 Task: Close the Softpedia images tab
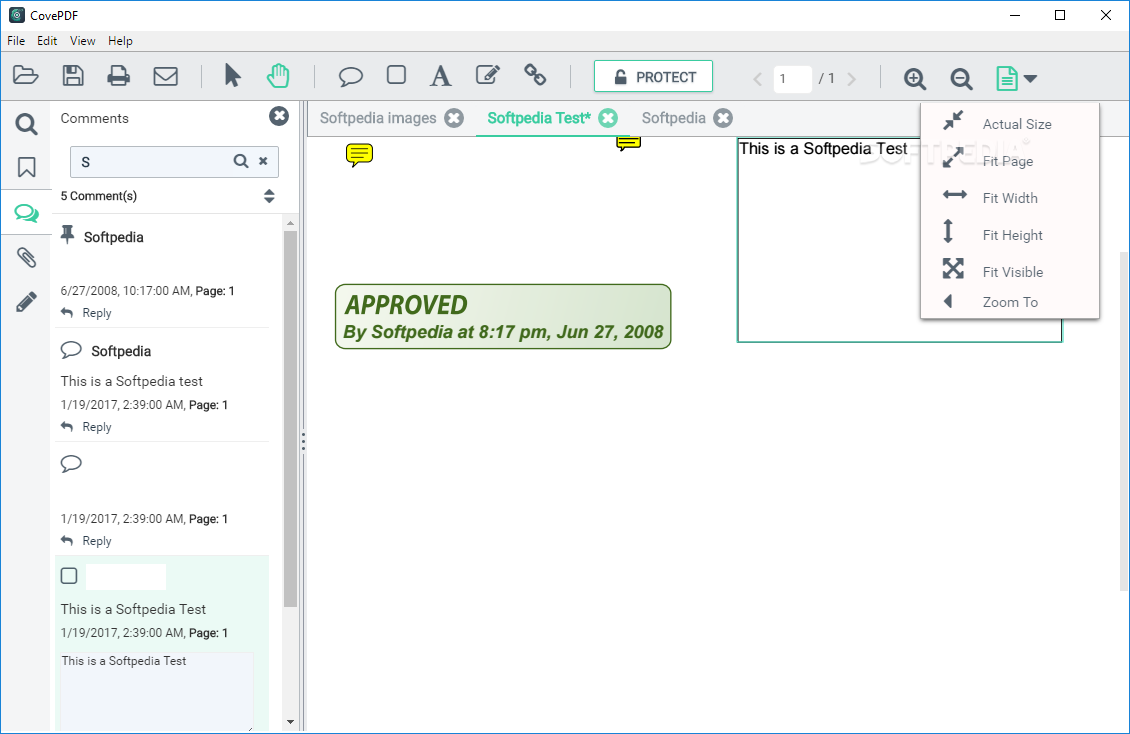pos(454,118)
